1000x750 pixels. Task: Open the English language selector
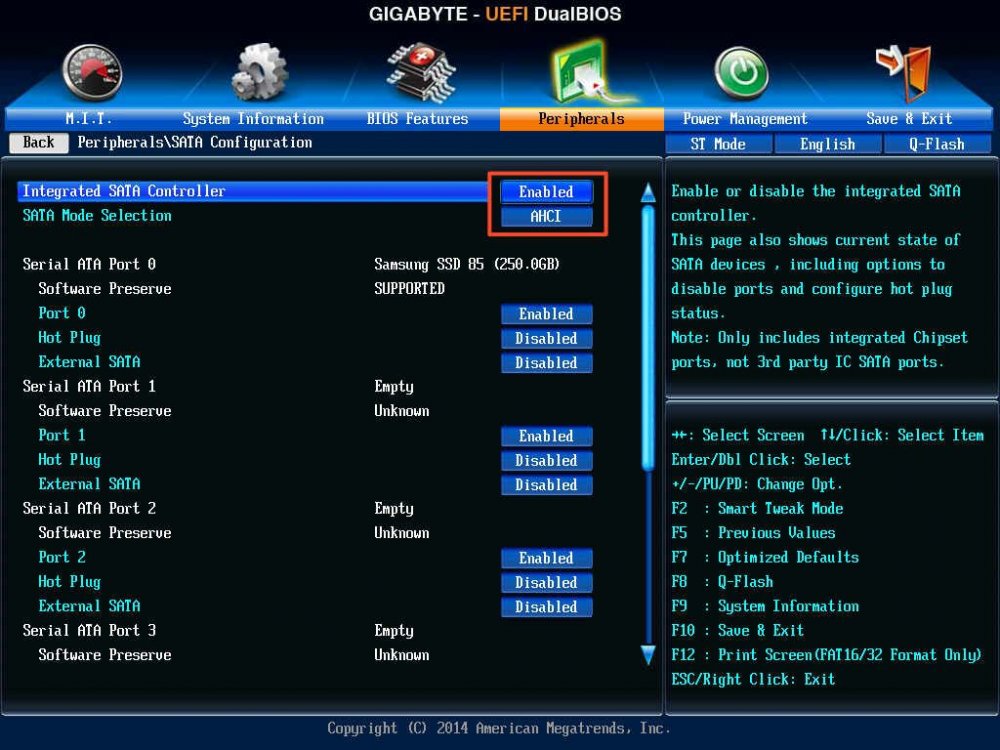[x=828, y=144]
